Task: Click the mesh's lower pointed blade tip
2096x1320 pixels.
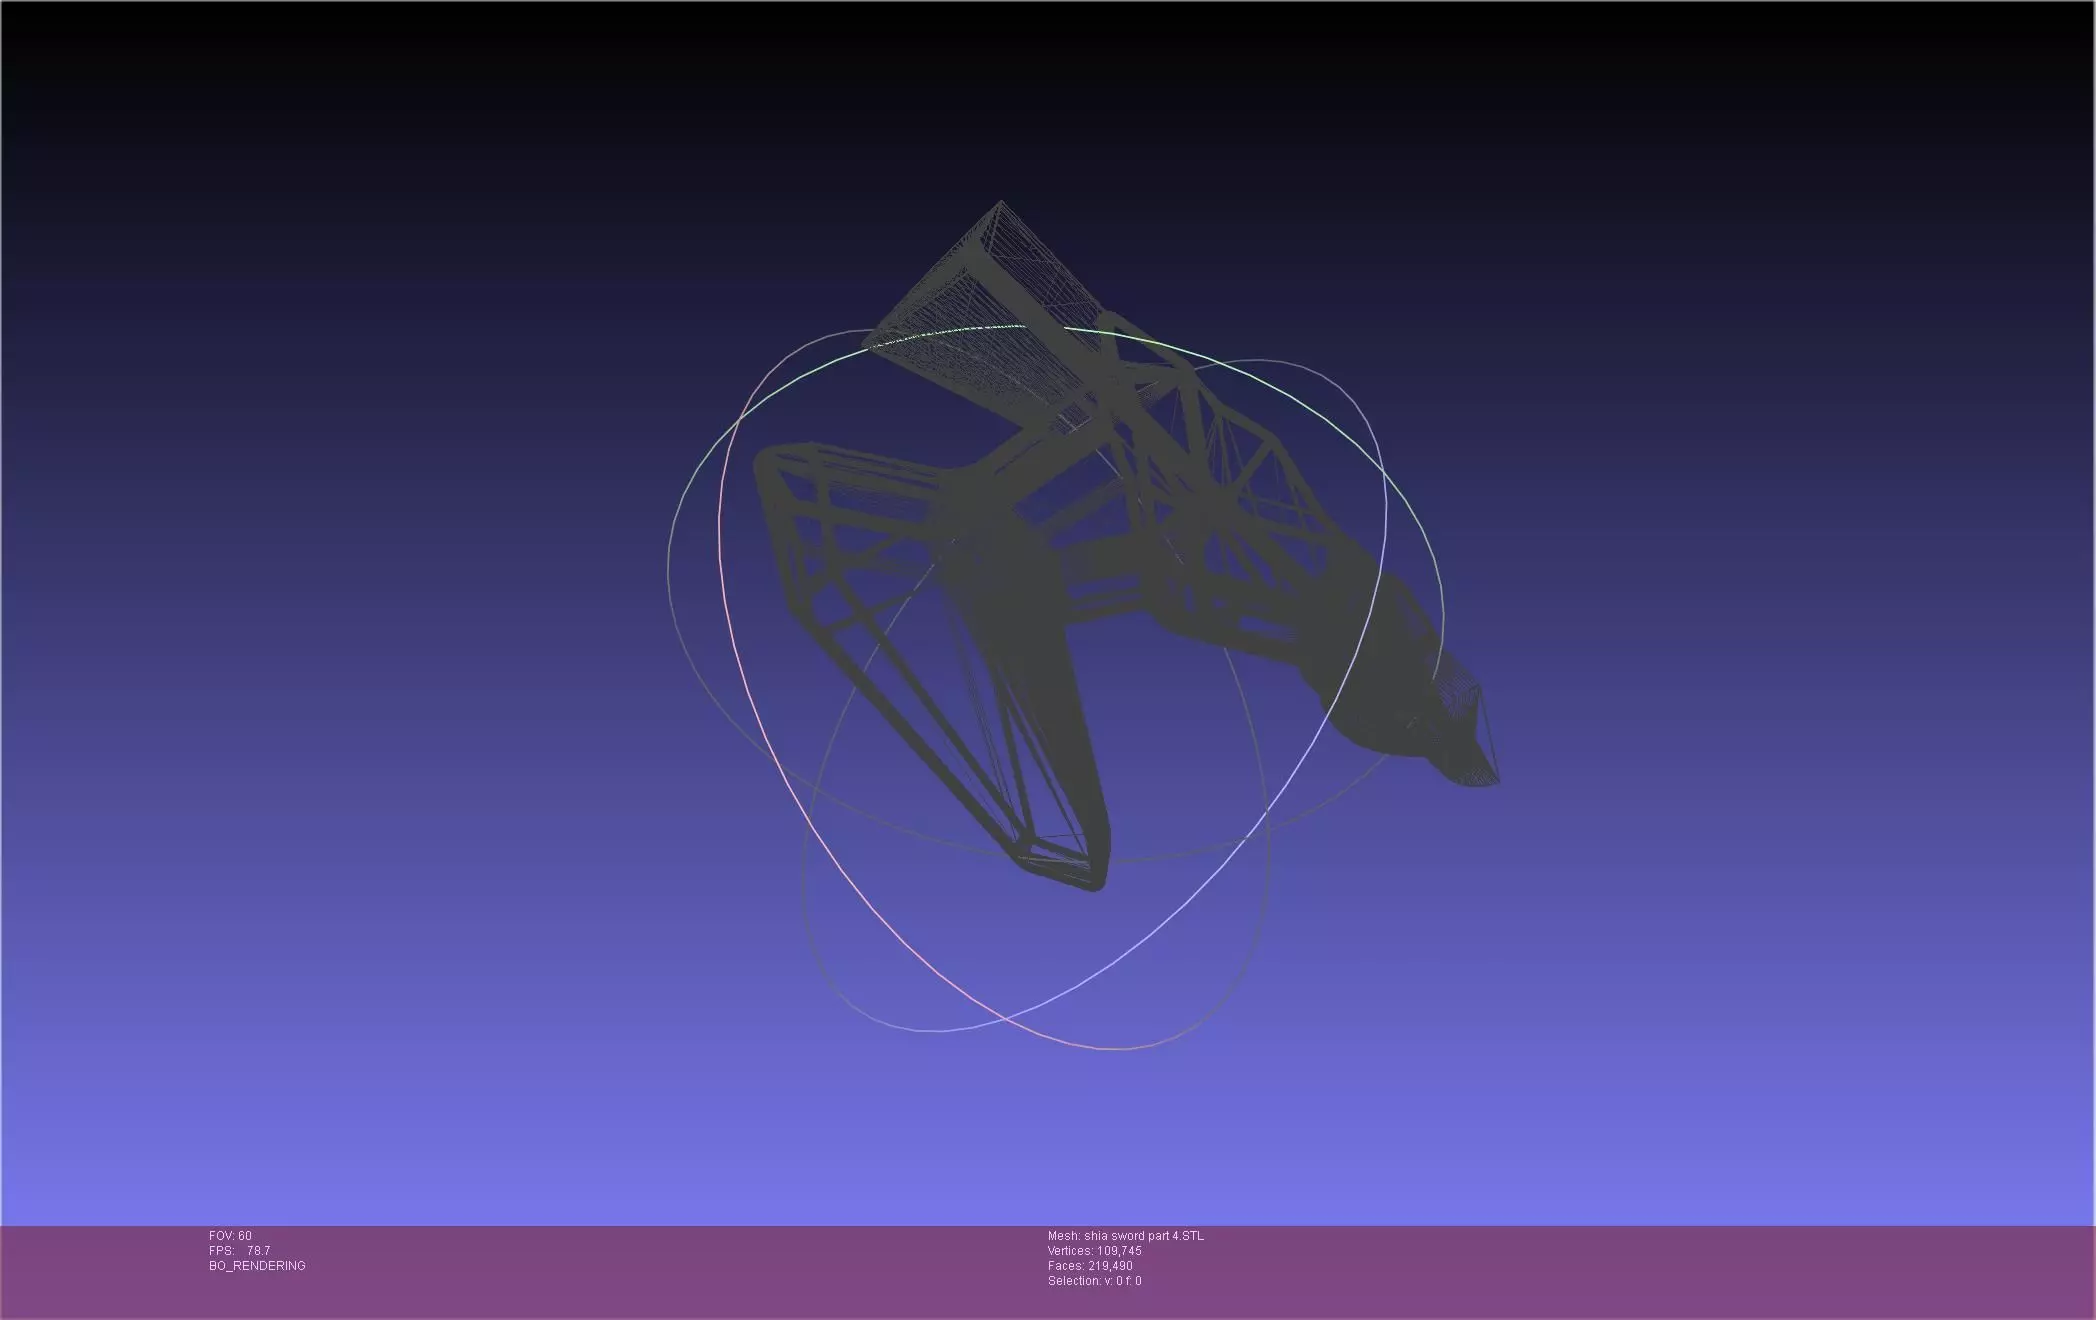Action: [x=1092, y=886]
